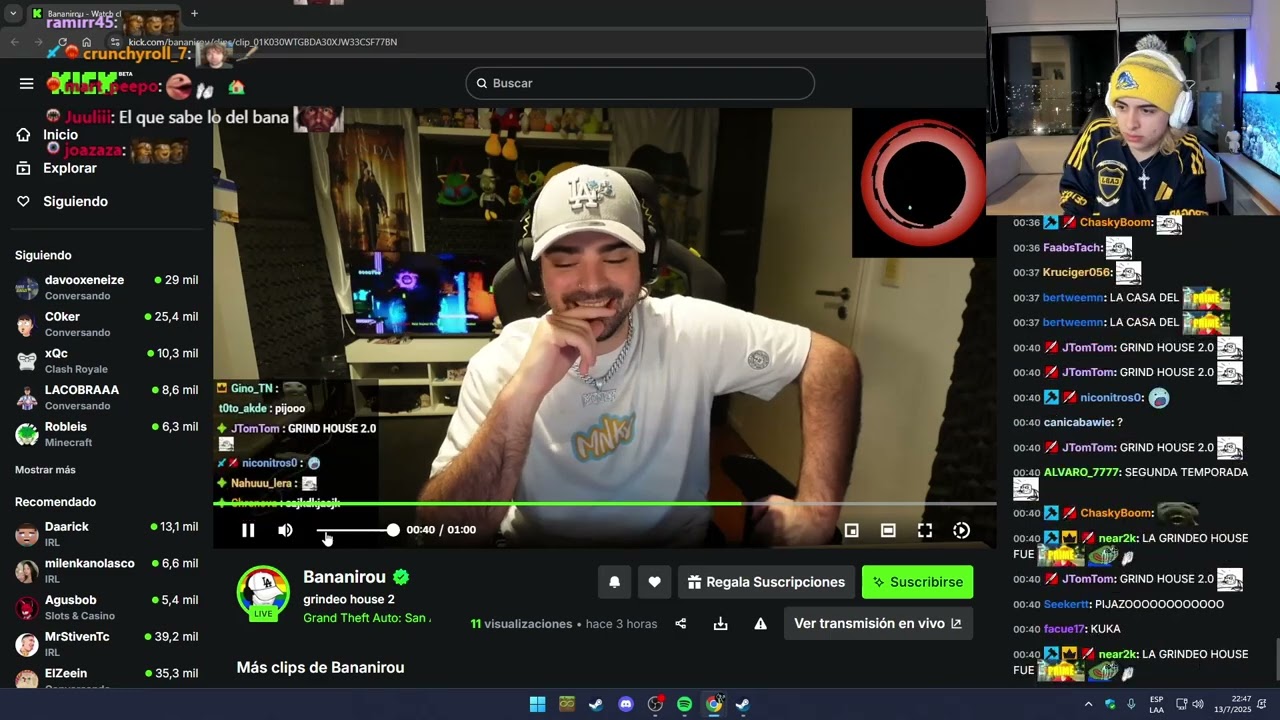The width and height of the screenshot is (1280, 720).
Task: Open Spotify from the taskbar
Action: pos(684,704)
